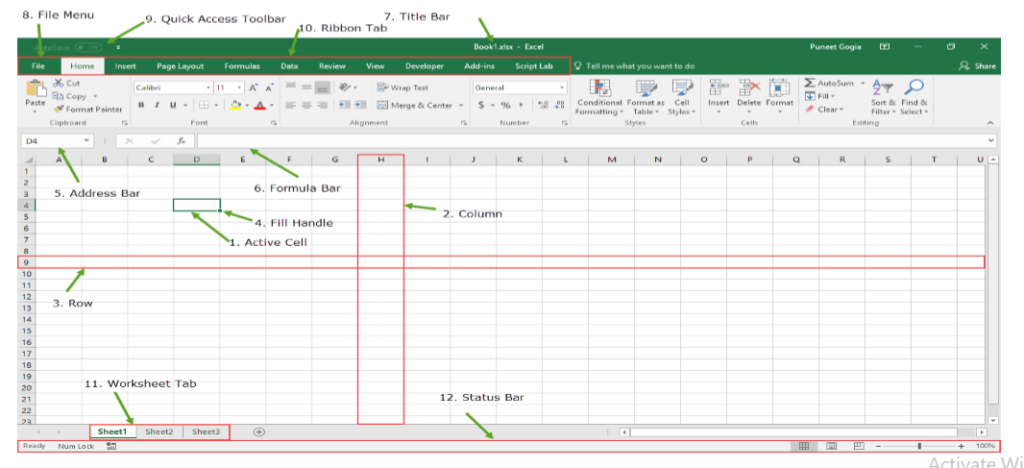
Task: Open the File menu
Action: tap(38, 66)
